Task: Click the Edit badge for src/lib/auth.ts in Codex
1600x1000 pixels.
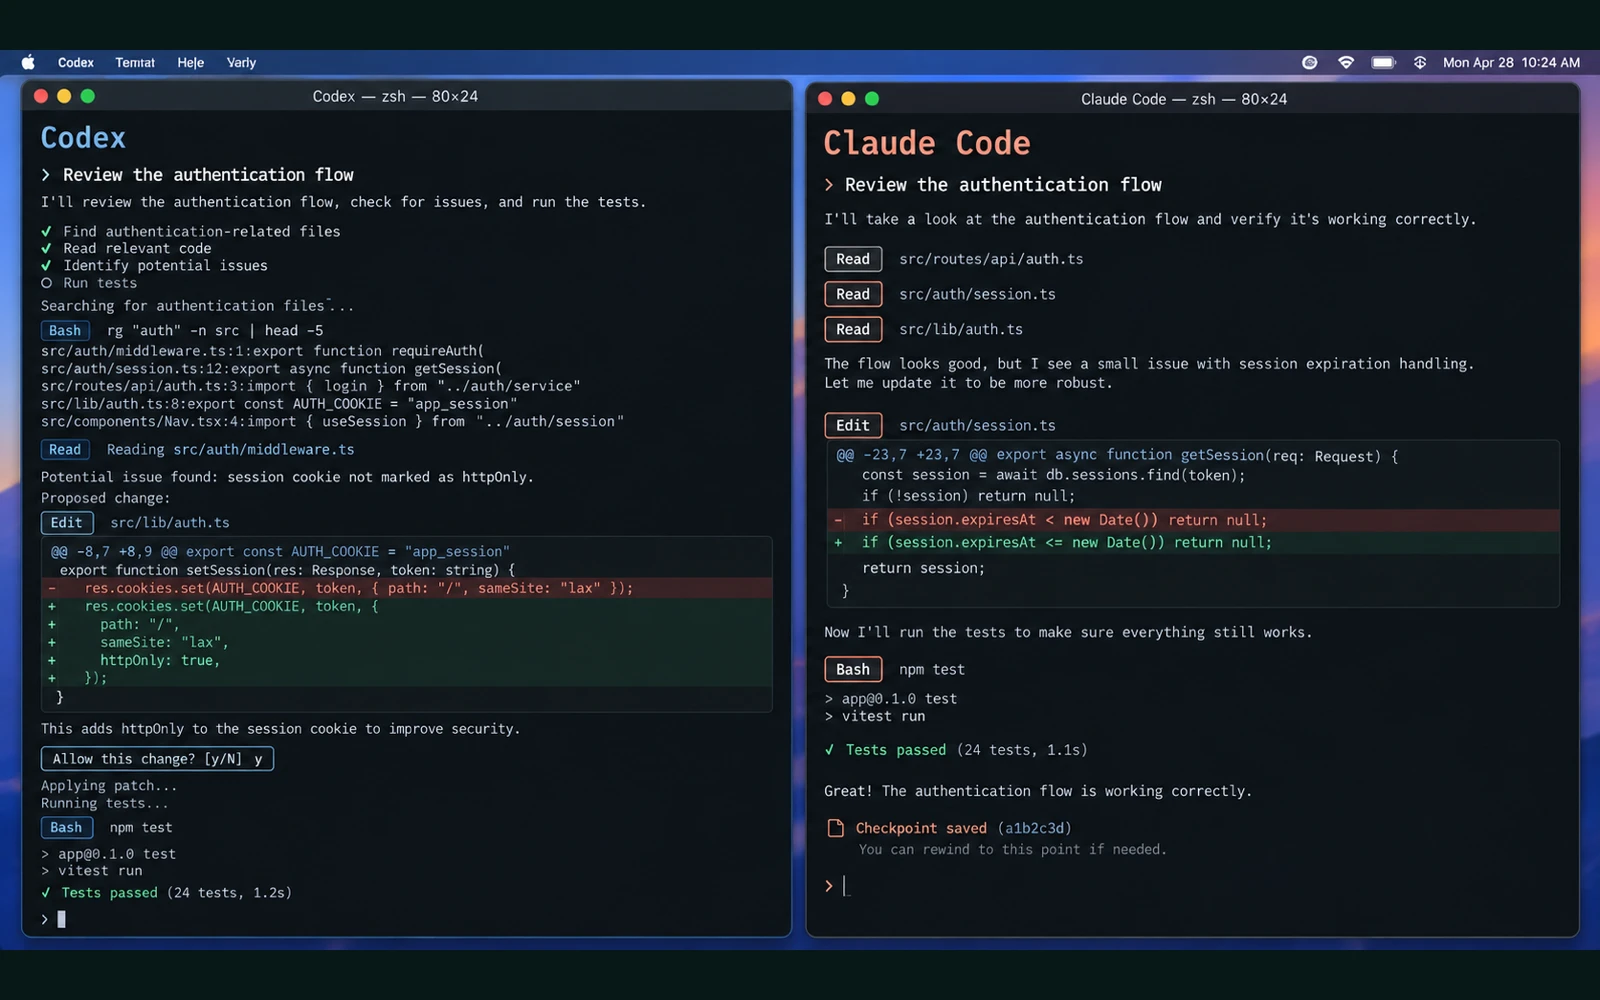Action: pyautogui.click(x=67, y=522)
